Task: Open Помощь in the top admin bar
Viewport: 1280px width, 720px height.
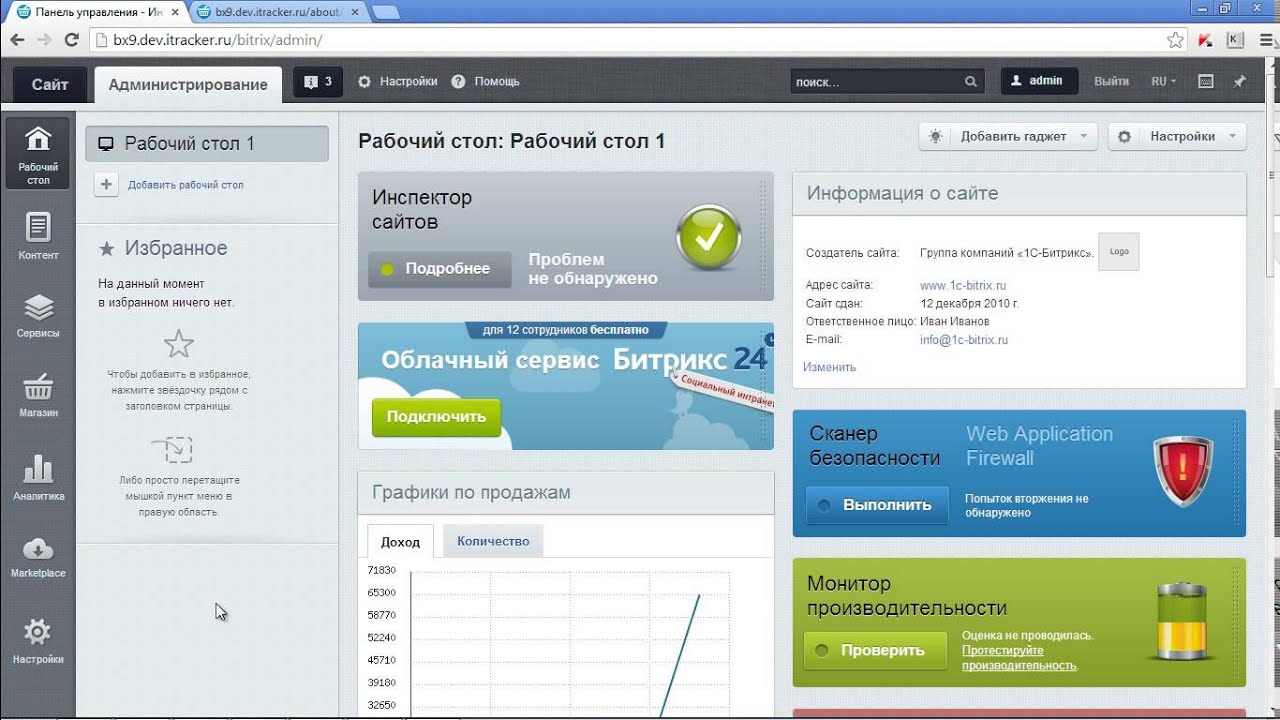Action: [x=486, y=82]
